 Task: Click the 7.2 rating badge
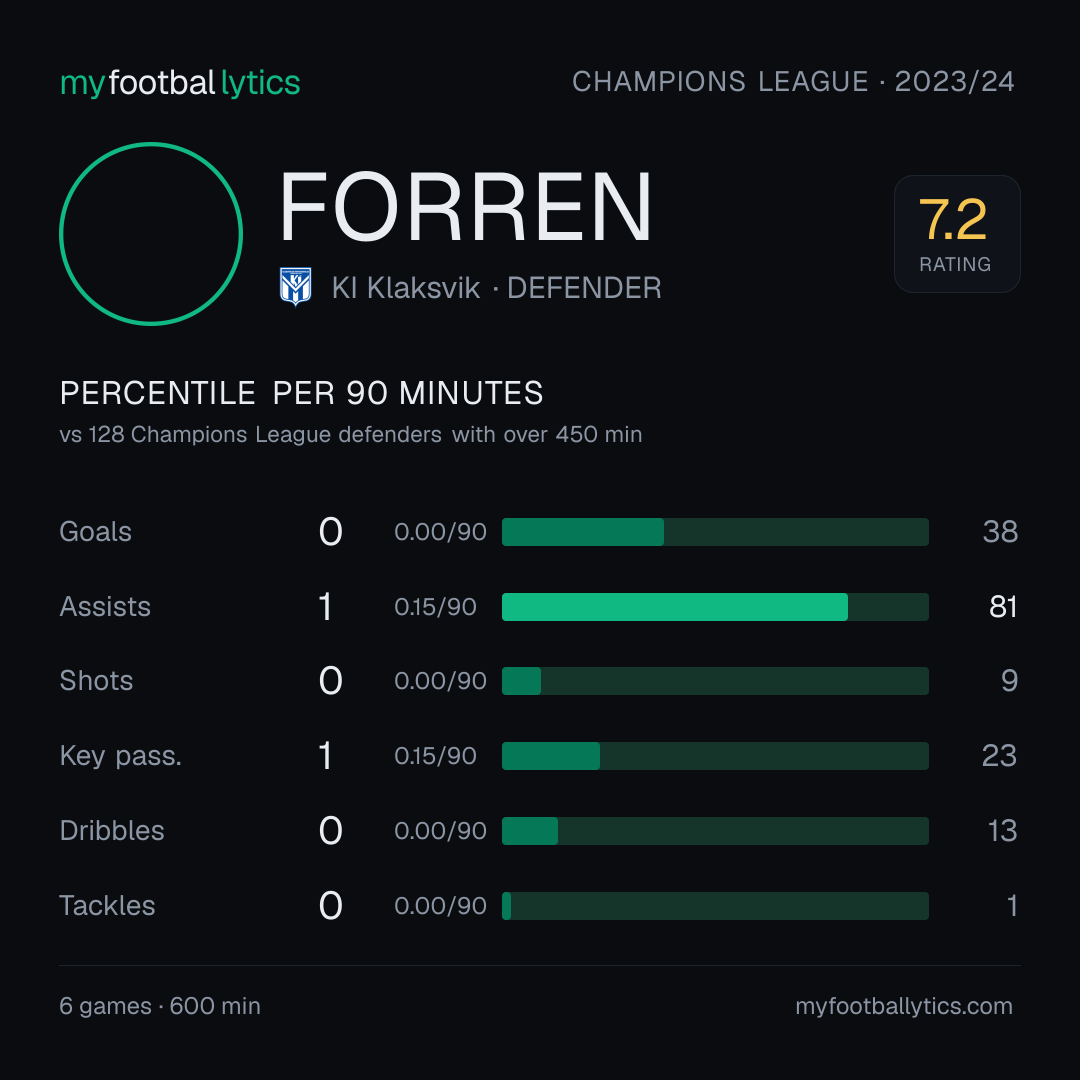(957, 233)
